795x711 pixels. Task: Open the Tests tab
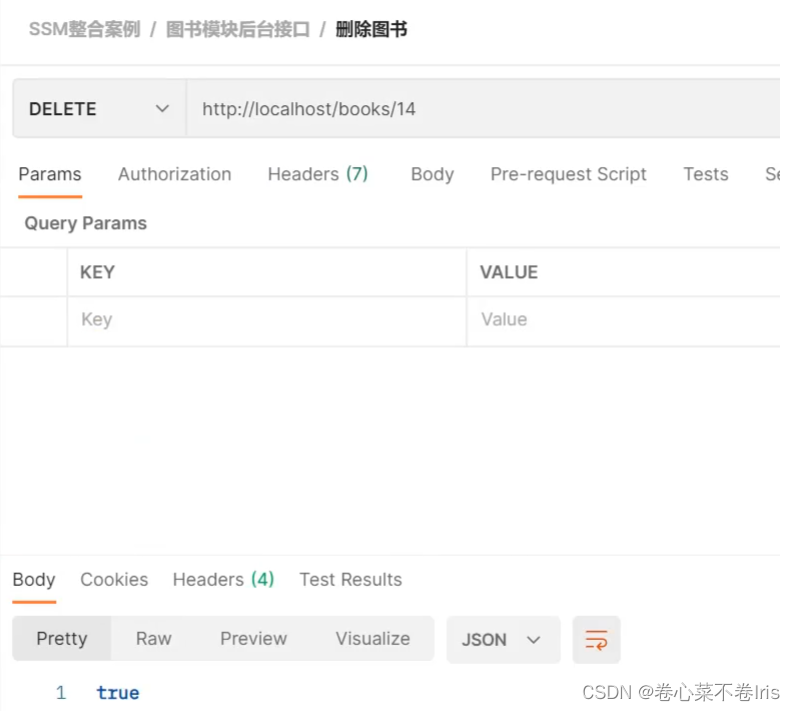tap(706, 174)
